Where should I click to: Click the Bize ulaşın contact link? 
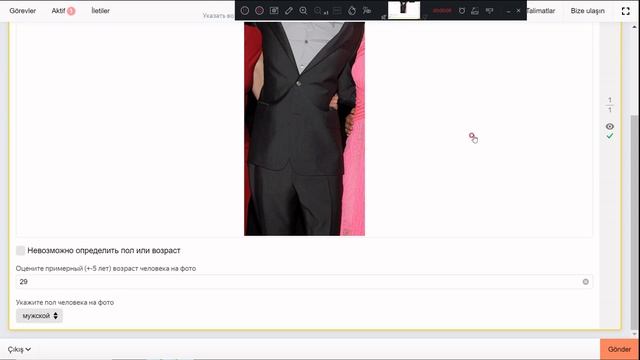tap(587, 11)
